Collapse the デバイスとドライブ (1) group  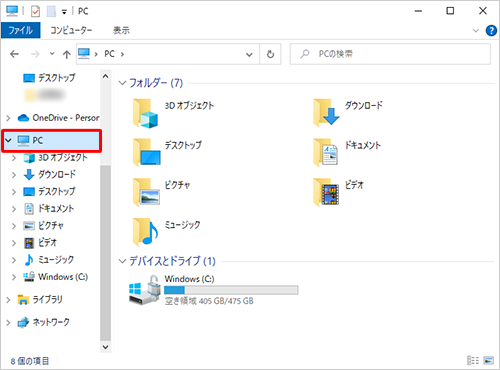[122, 261]
